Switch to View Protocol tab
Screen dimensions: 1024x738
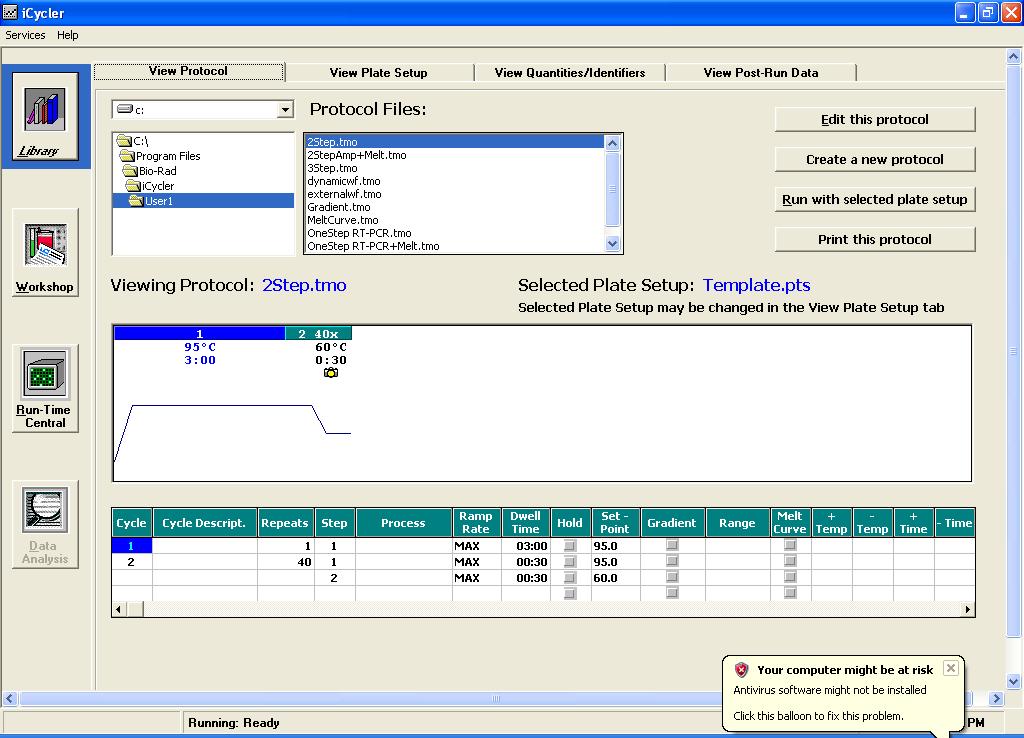[x=189, y=71]
